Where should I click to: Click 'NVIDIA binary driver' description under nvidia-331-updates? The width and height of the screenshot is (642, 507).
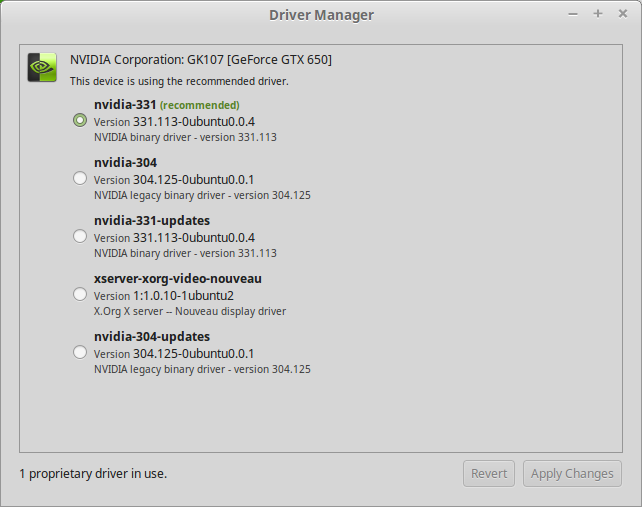(185, 253)
